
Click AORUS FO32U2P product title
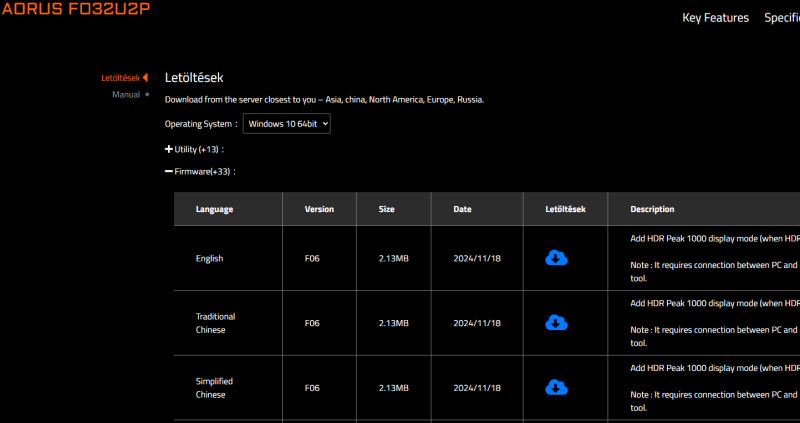point(76,9)
